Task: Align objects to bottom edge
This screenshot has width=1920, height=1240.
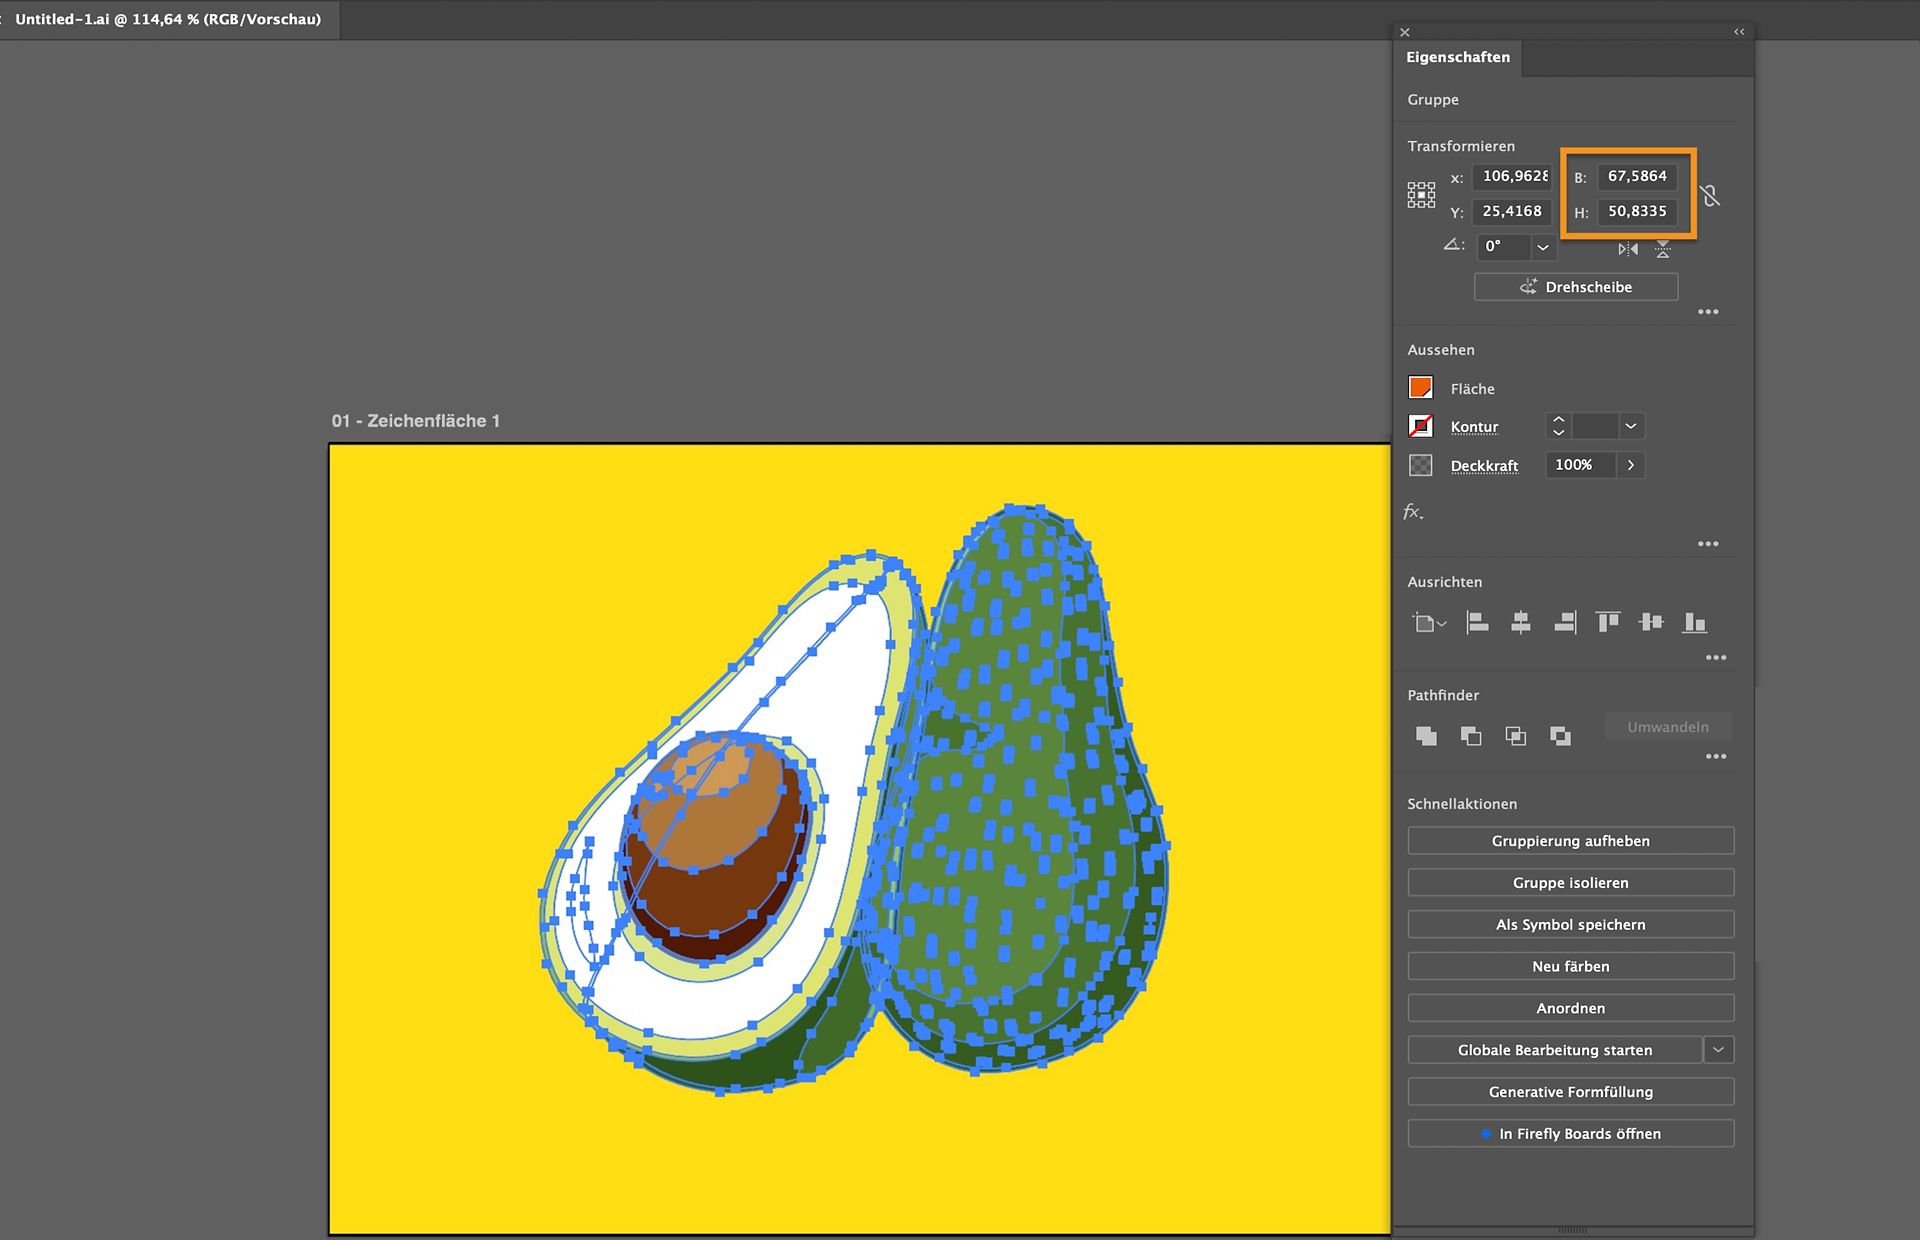Action: coord(1694,623)
